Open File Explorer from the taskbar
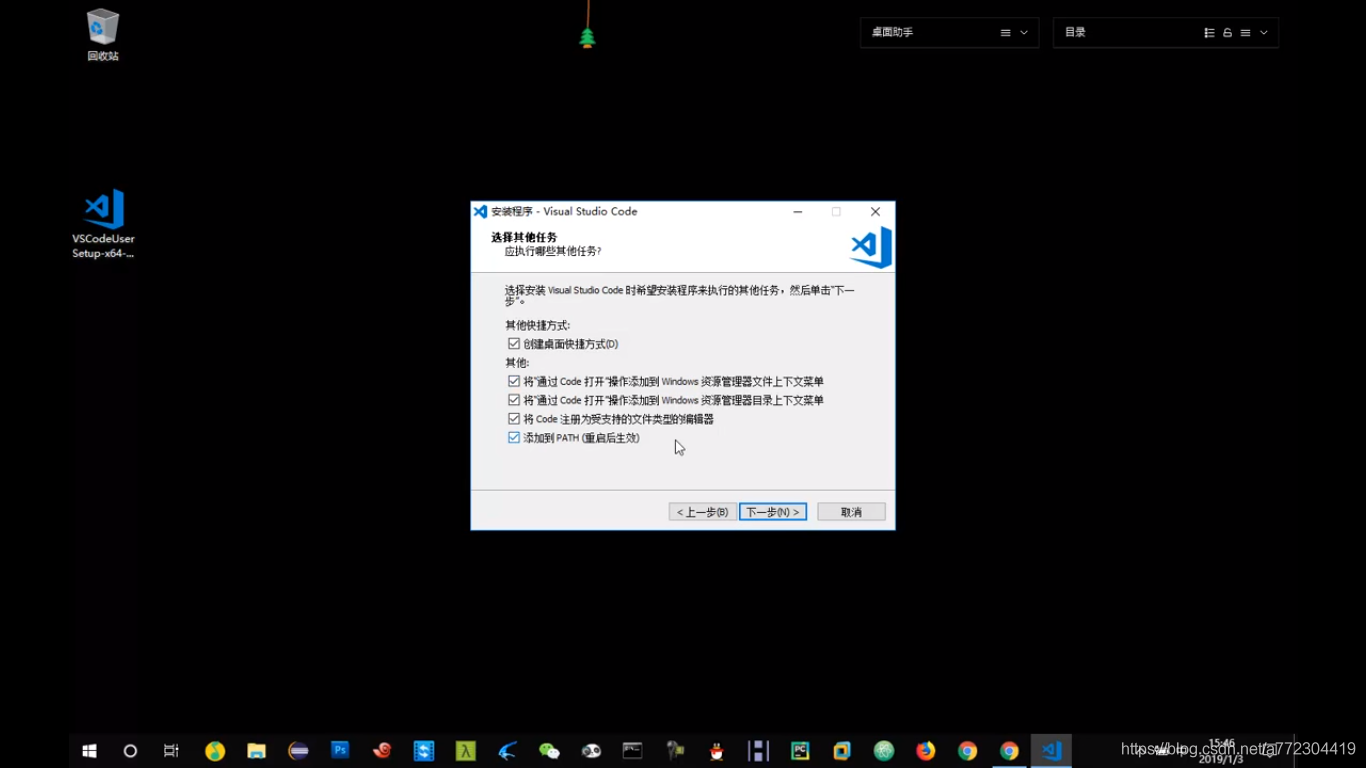 [x=257, y=751]
